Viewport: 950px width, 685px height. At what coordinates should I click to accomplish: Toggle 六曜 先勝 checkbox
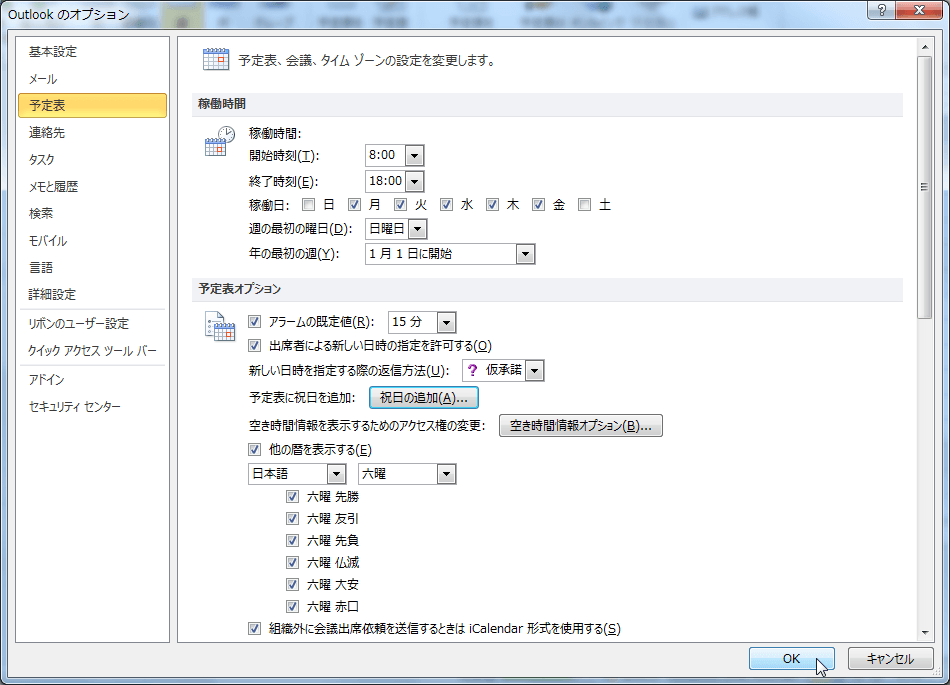(293, 497)
